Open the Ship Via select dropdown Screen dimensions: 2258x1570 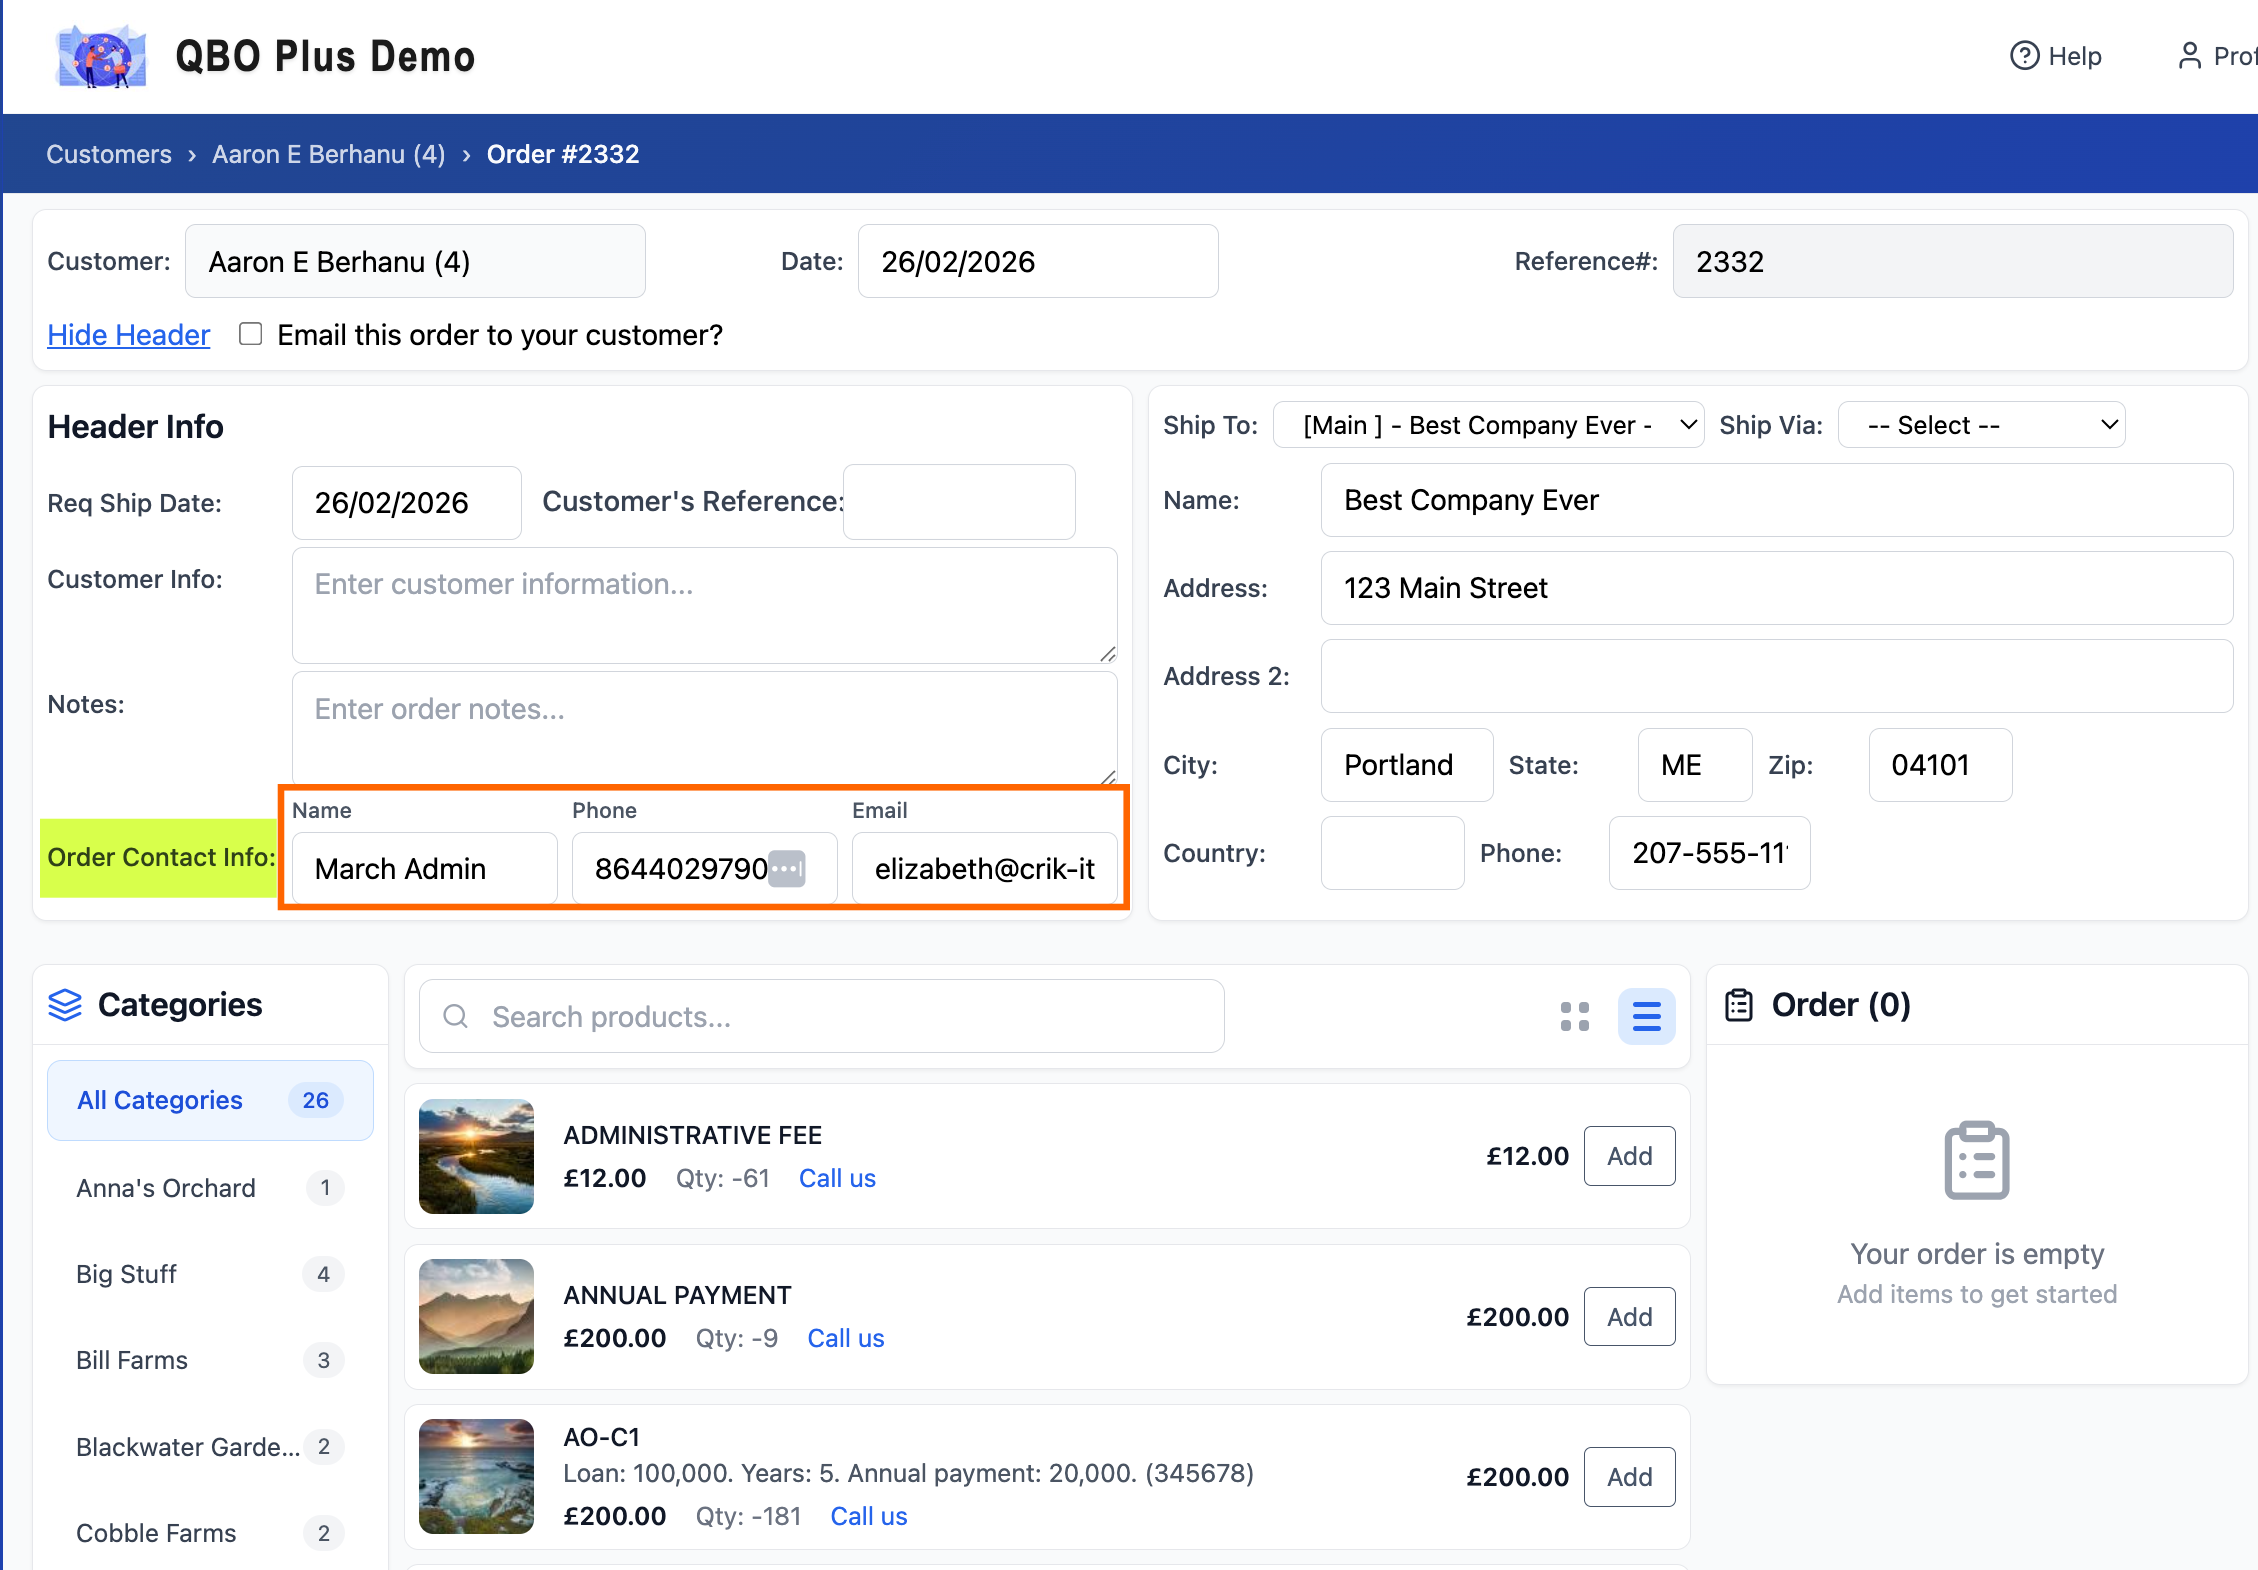1981,425
